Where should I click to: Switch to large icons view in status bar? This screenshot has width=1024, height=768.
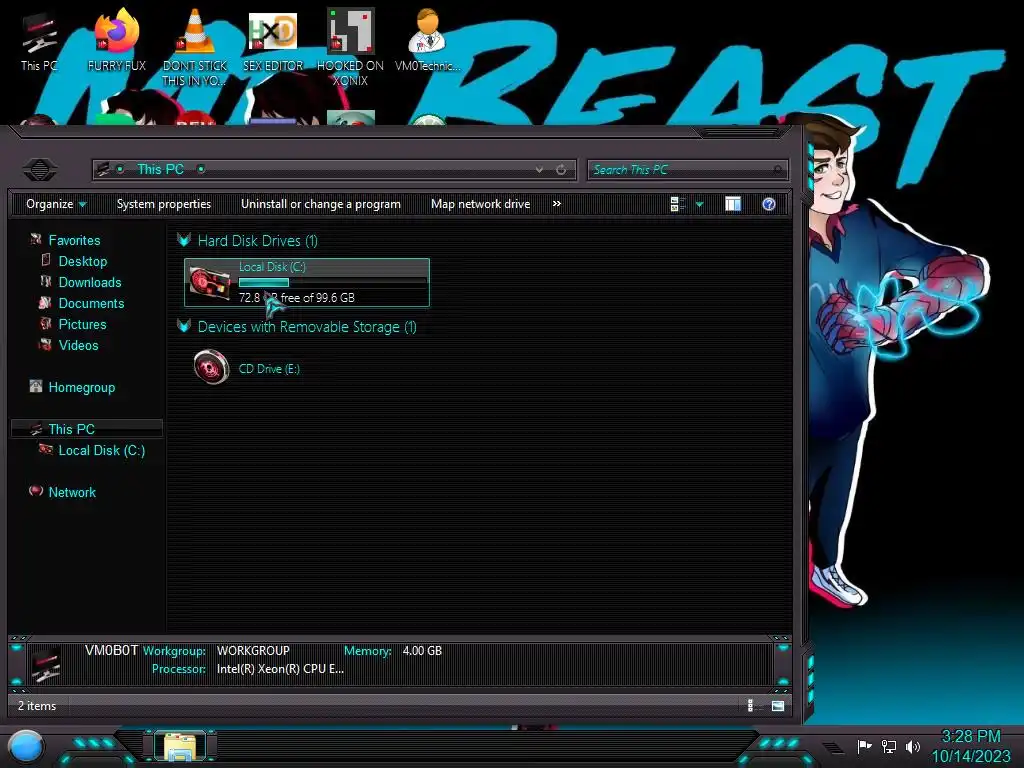click(x=778, y=705)
